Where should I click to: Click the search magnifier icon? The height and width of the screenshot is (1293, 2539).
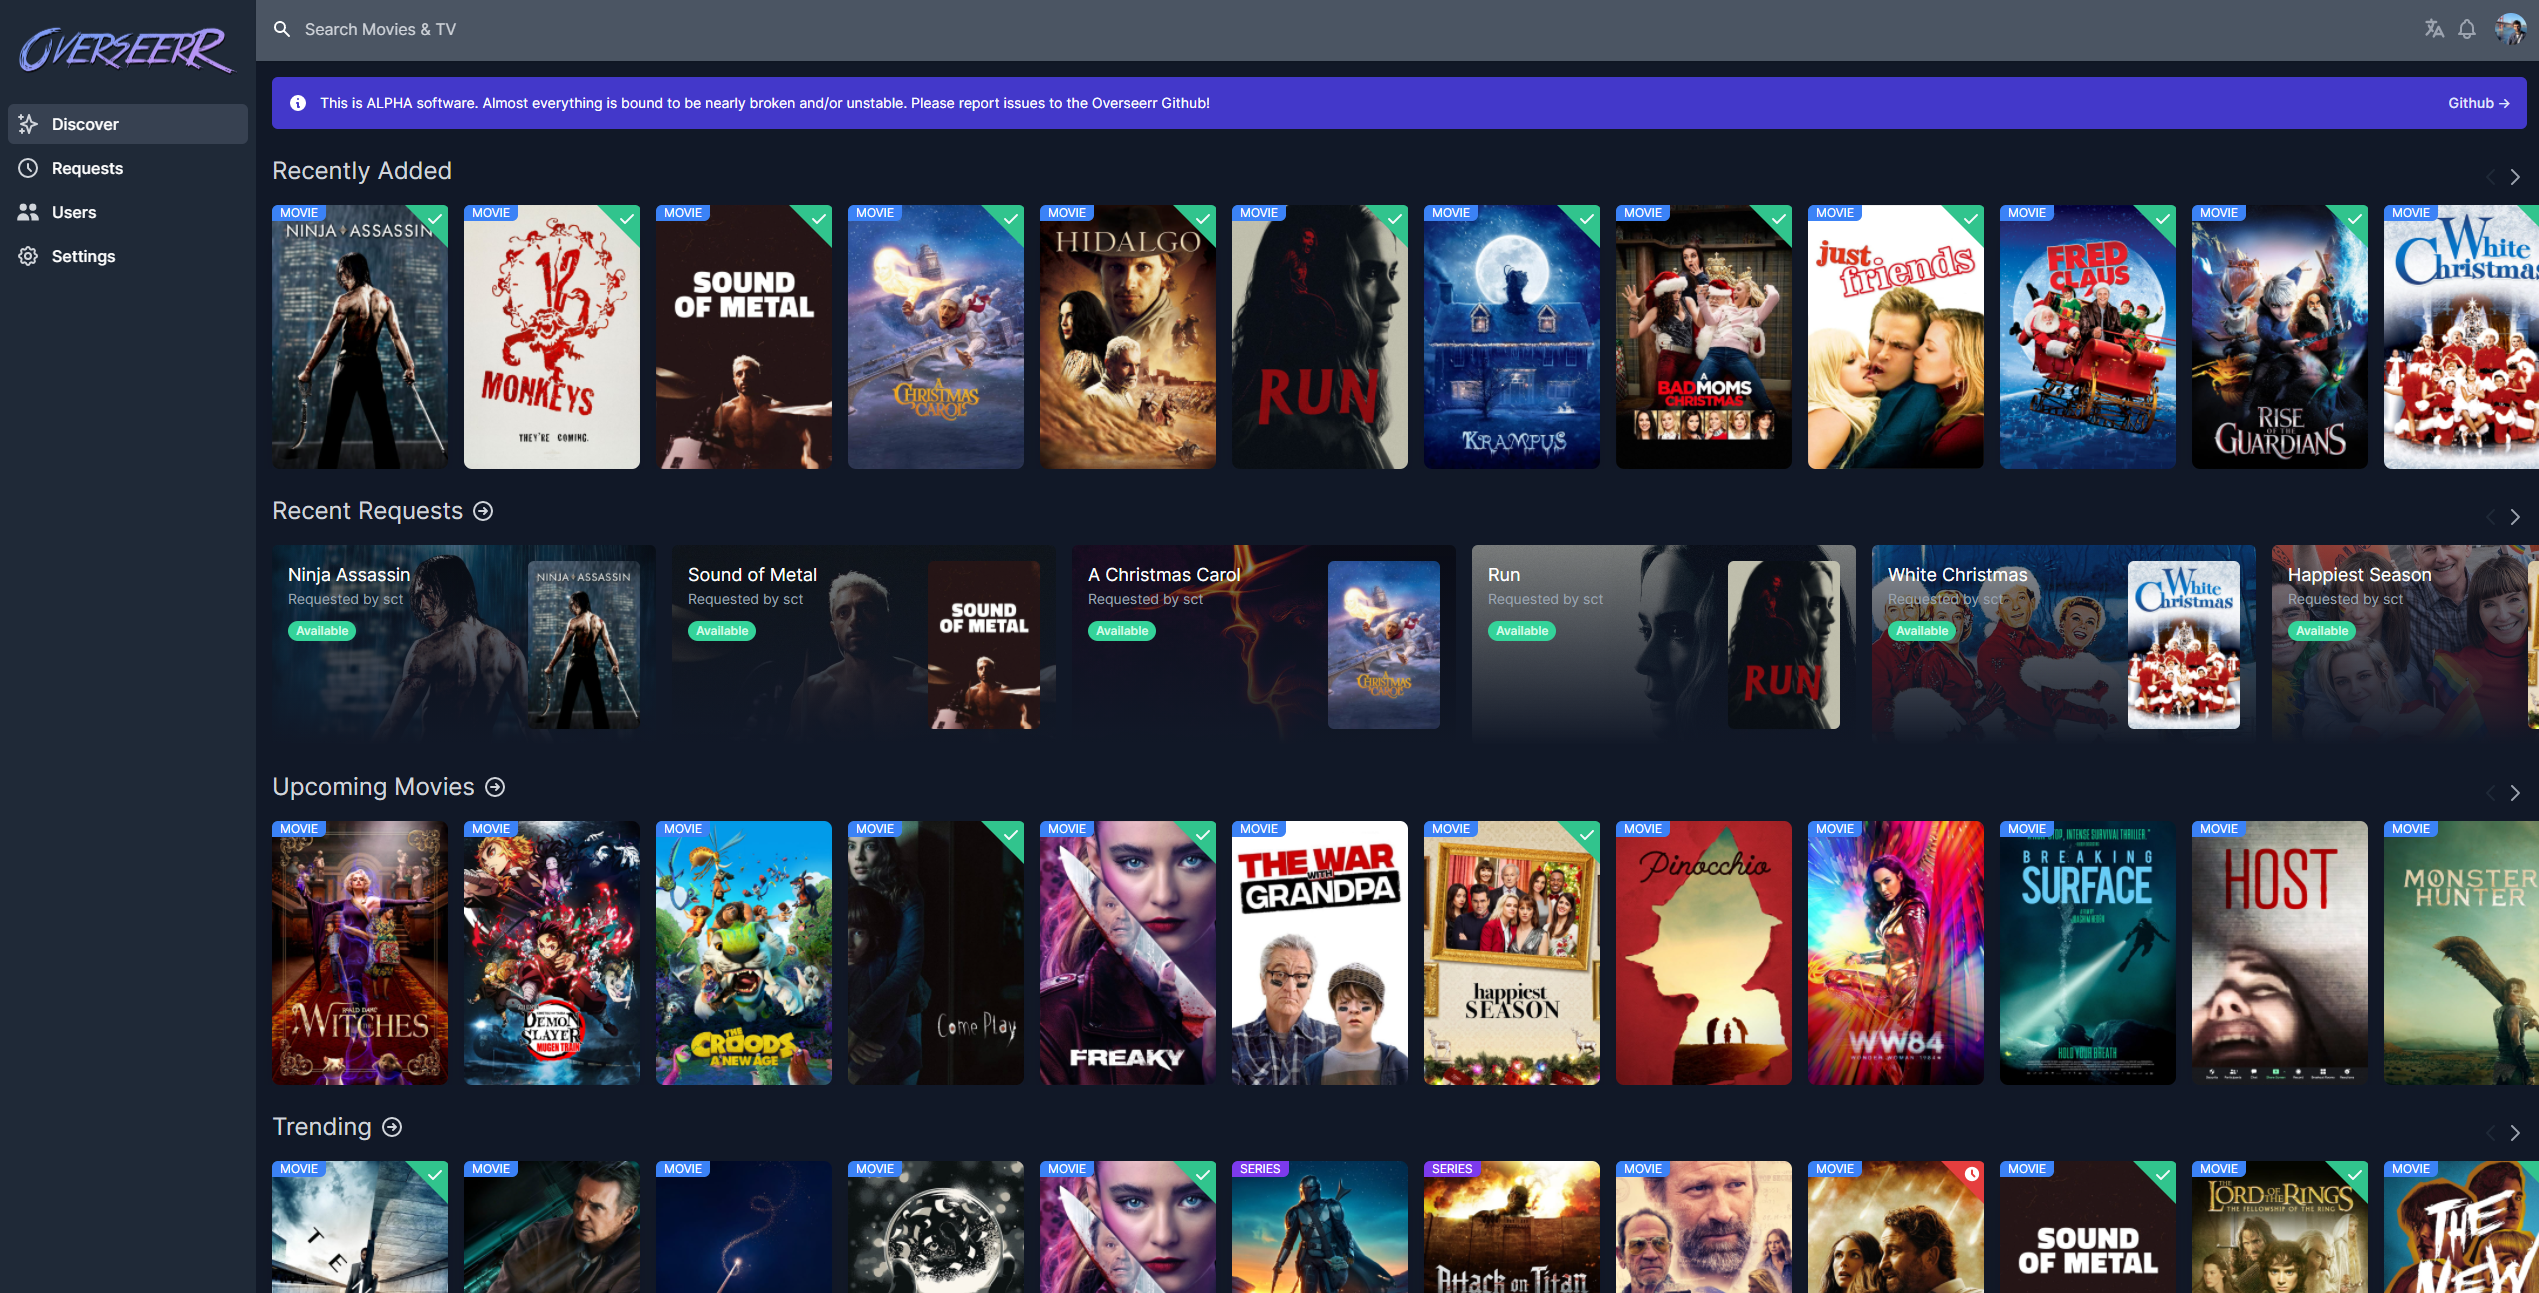click(x=283, y=29)
